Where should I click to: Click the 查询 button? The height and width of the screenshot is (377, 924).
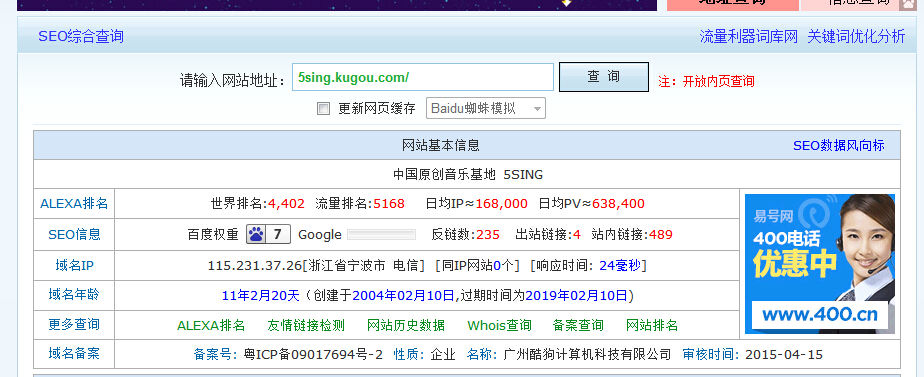[x=603, y=77]
